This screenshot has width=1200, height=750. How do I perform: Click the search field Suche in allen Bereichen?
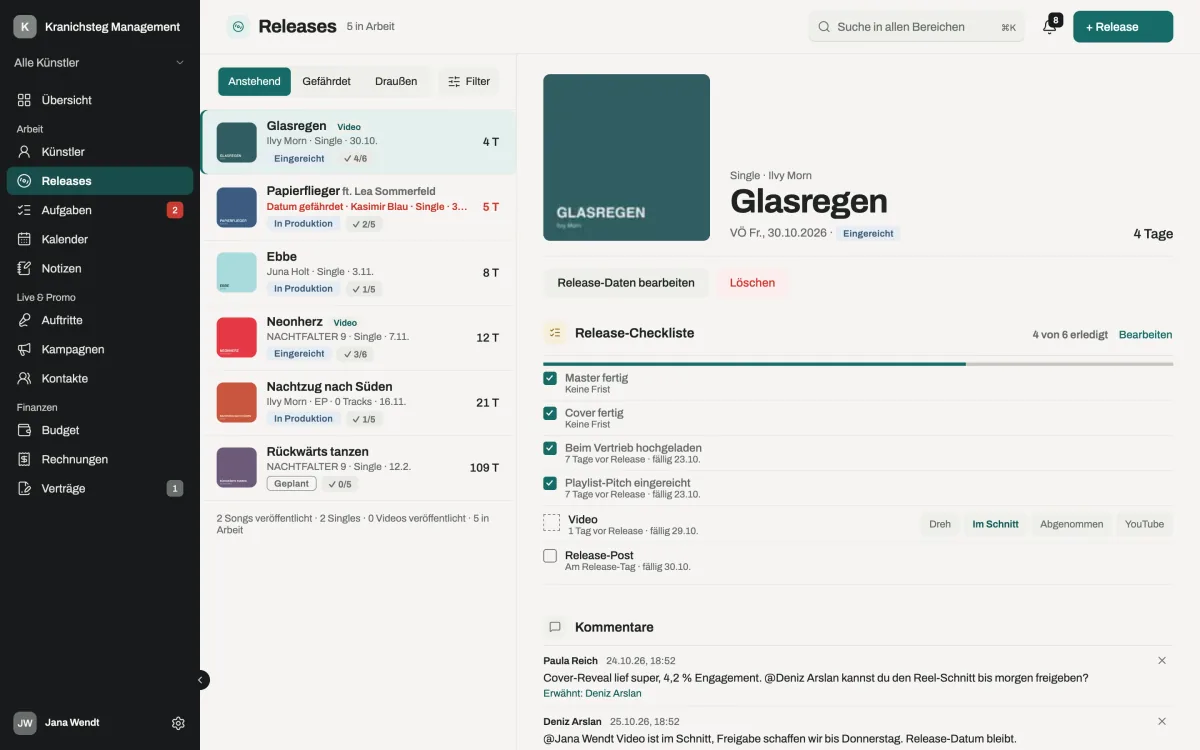point(917,27)
